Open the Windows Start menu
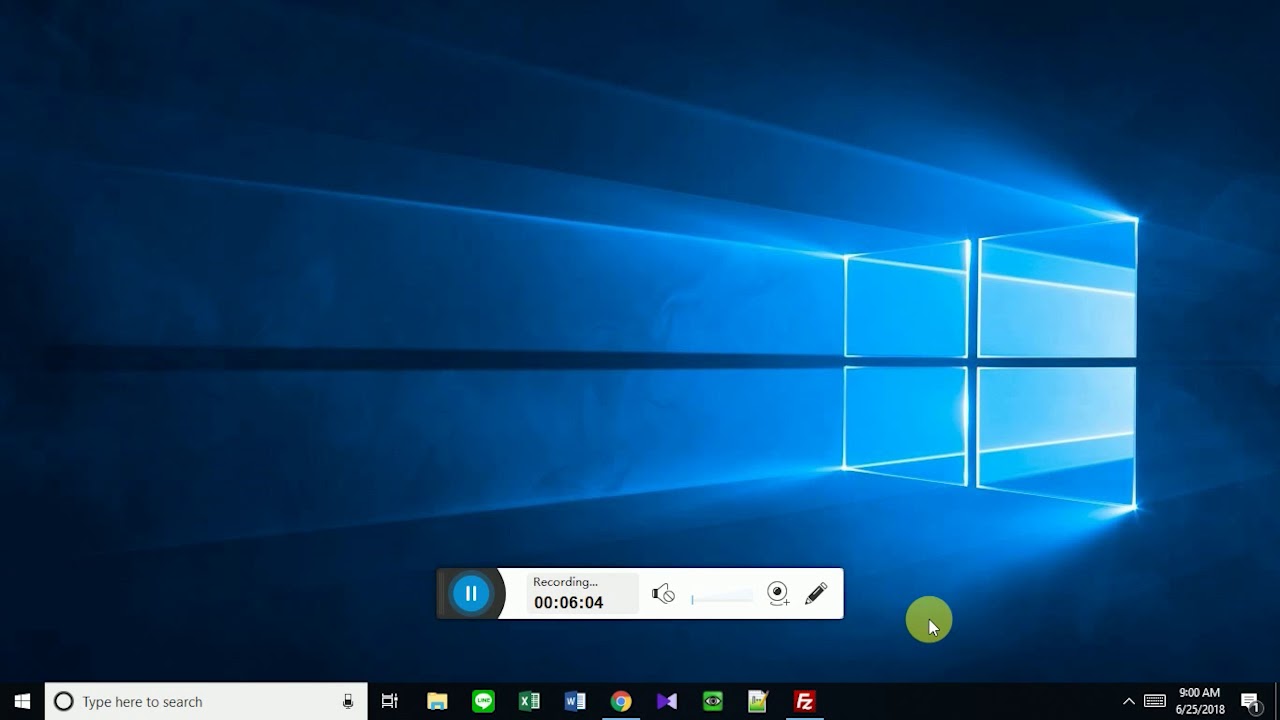Viewport: 1280px width, 720px height. (22, 701)
